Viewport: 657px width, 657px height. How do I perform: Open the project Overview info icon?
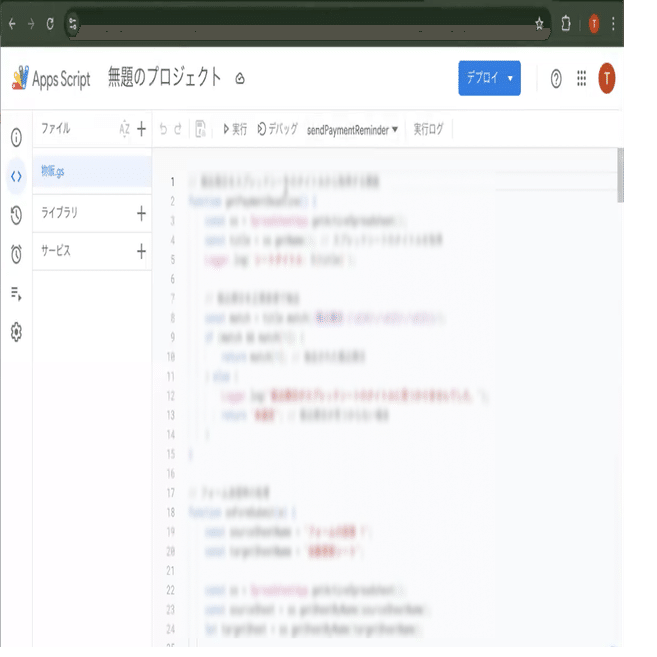pos(16,137)
